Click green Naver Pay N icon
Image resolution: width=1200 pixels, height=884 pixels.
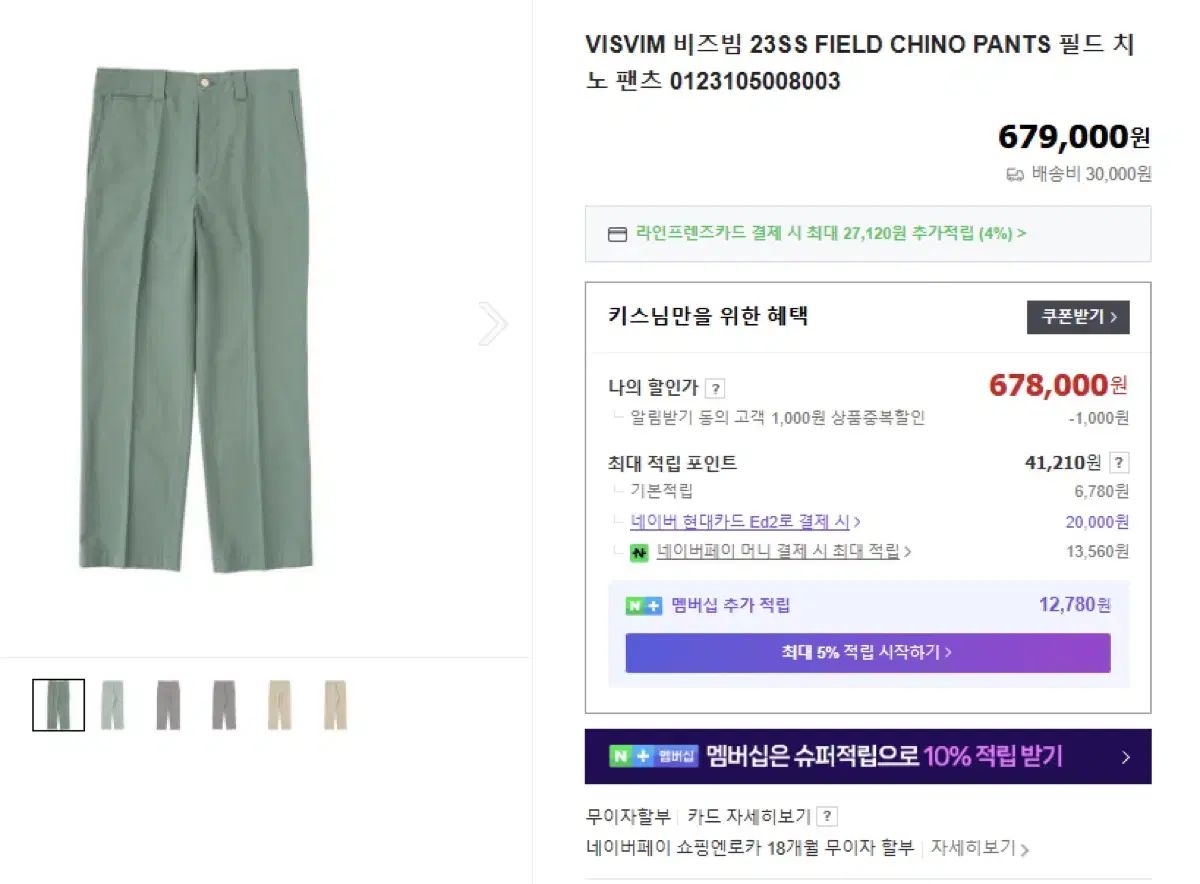(640, 552)
